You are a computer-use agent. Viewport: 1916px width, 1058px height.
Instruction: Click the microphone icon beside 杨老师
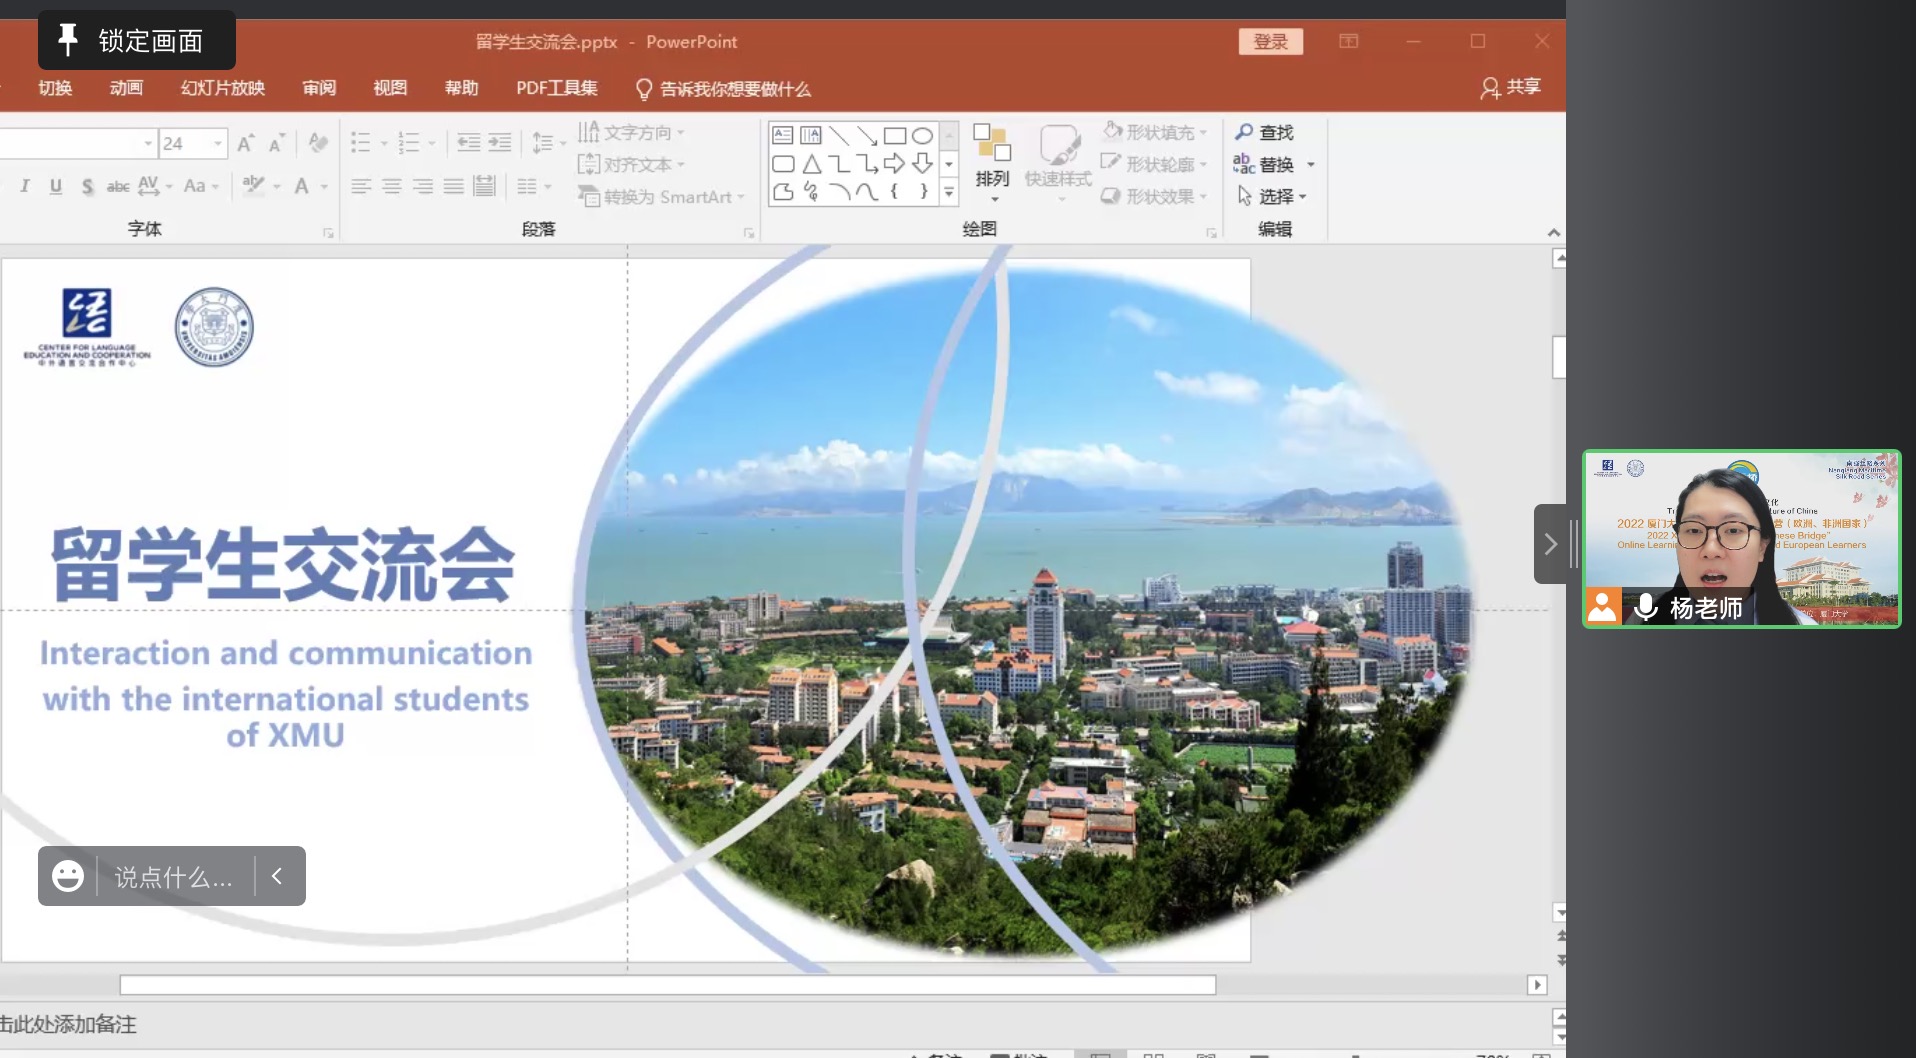tap(1645, 607)
